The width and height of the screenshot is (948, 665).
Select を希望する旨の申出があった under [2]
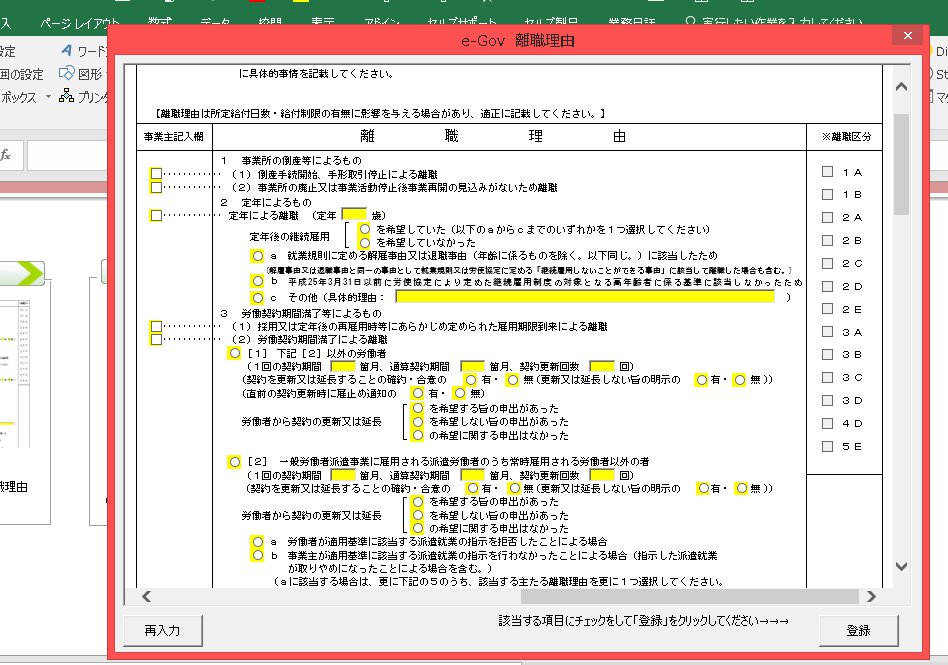click(x=418, y=502)
